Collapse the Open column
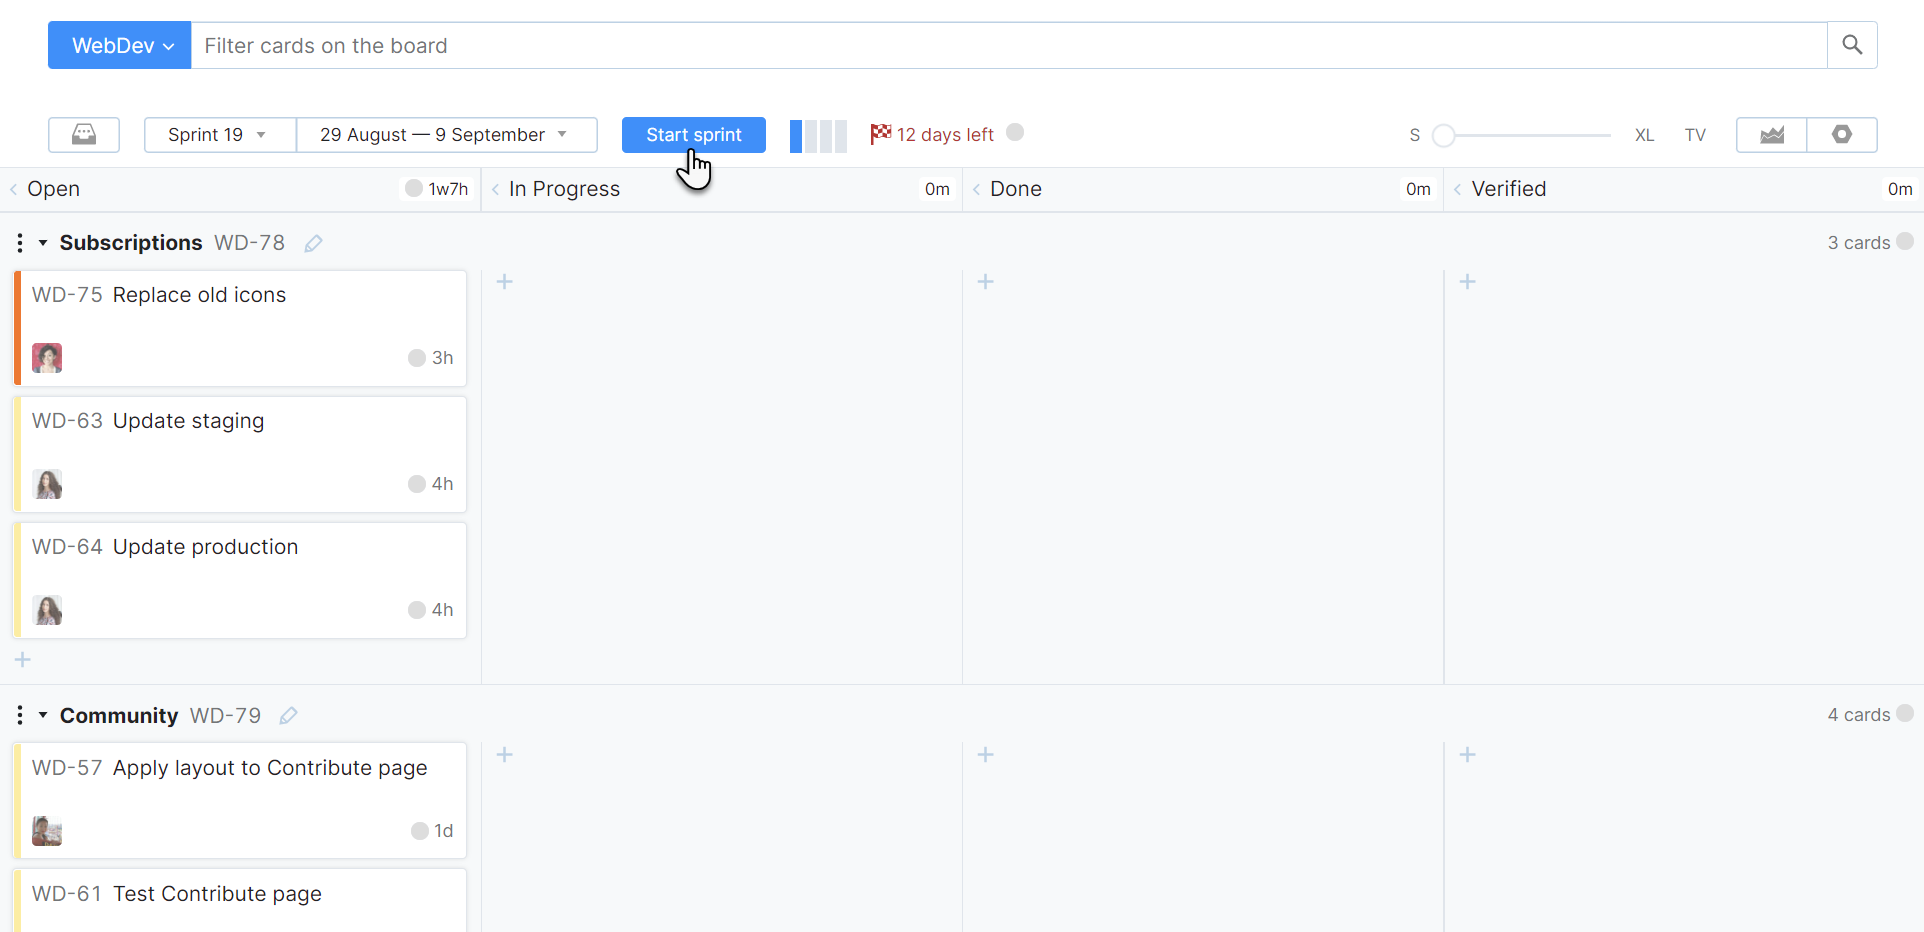This screenshot has width=1924, height=932. pos(14,189)
